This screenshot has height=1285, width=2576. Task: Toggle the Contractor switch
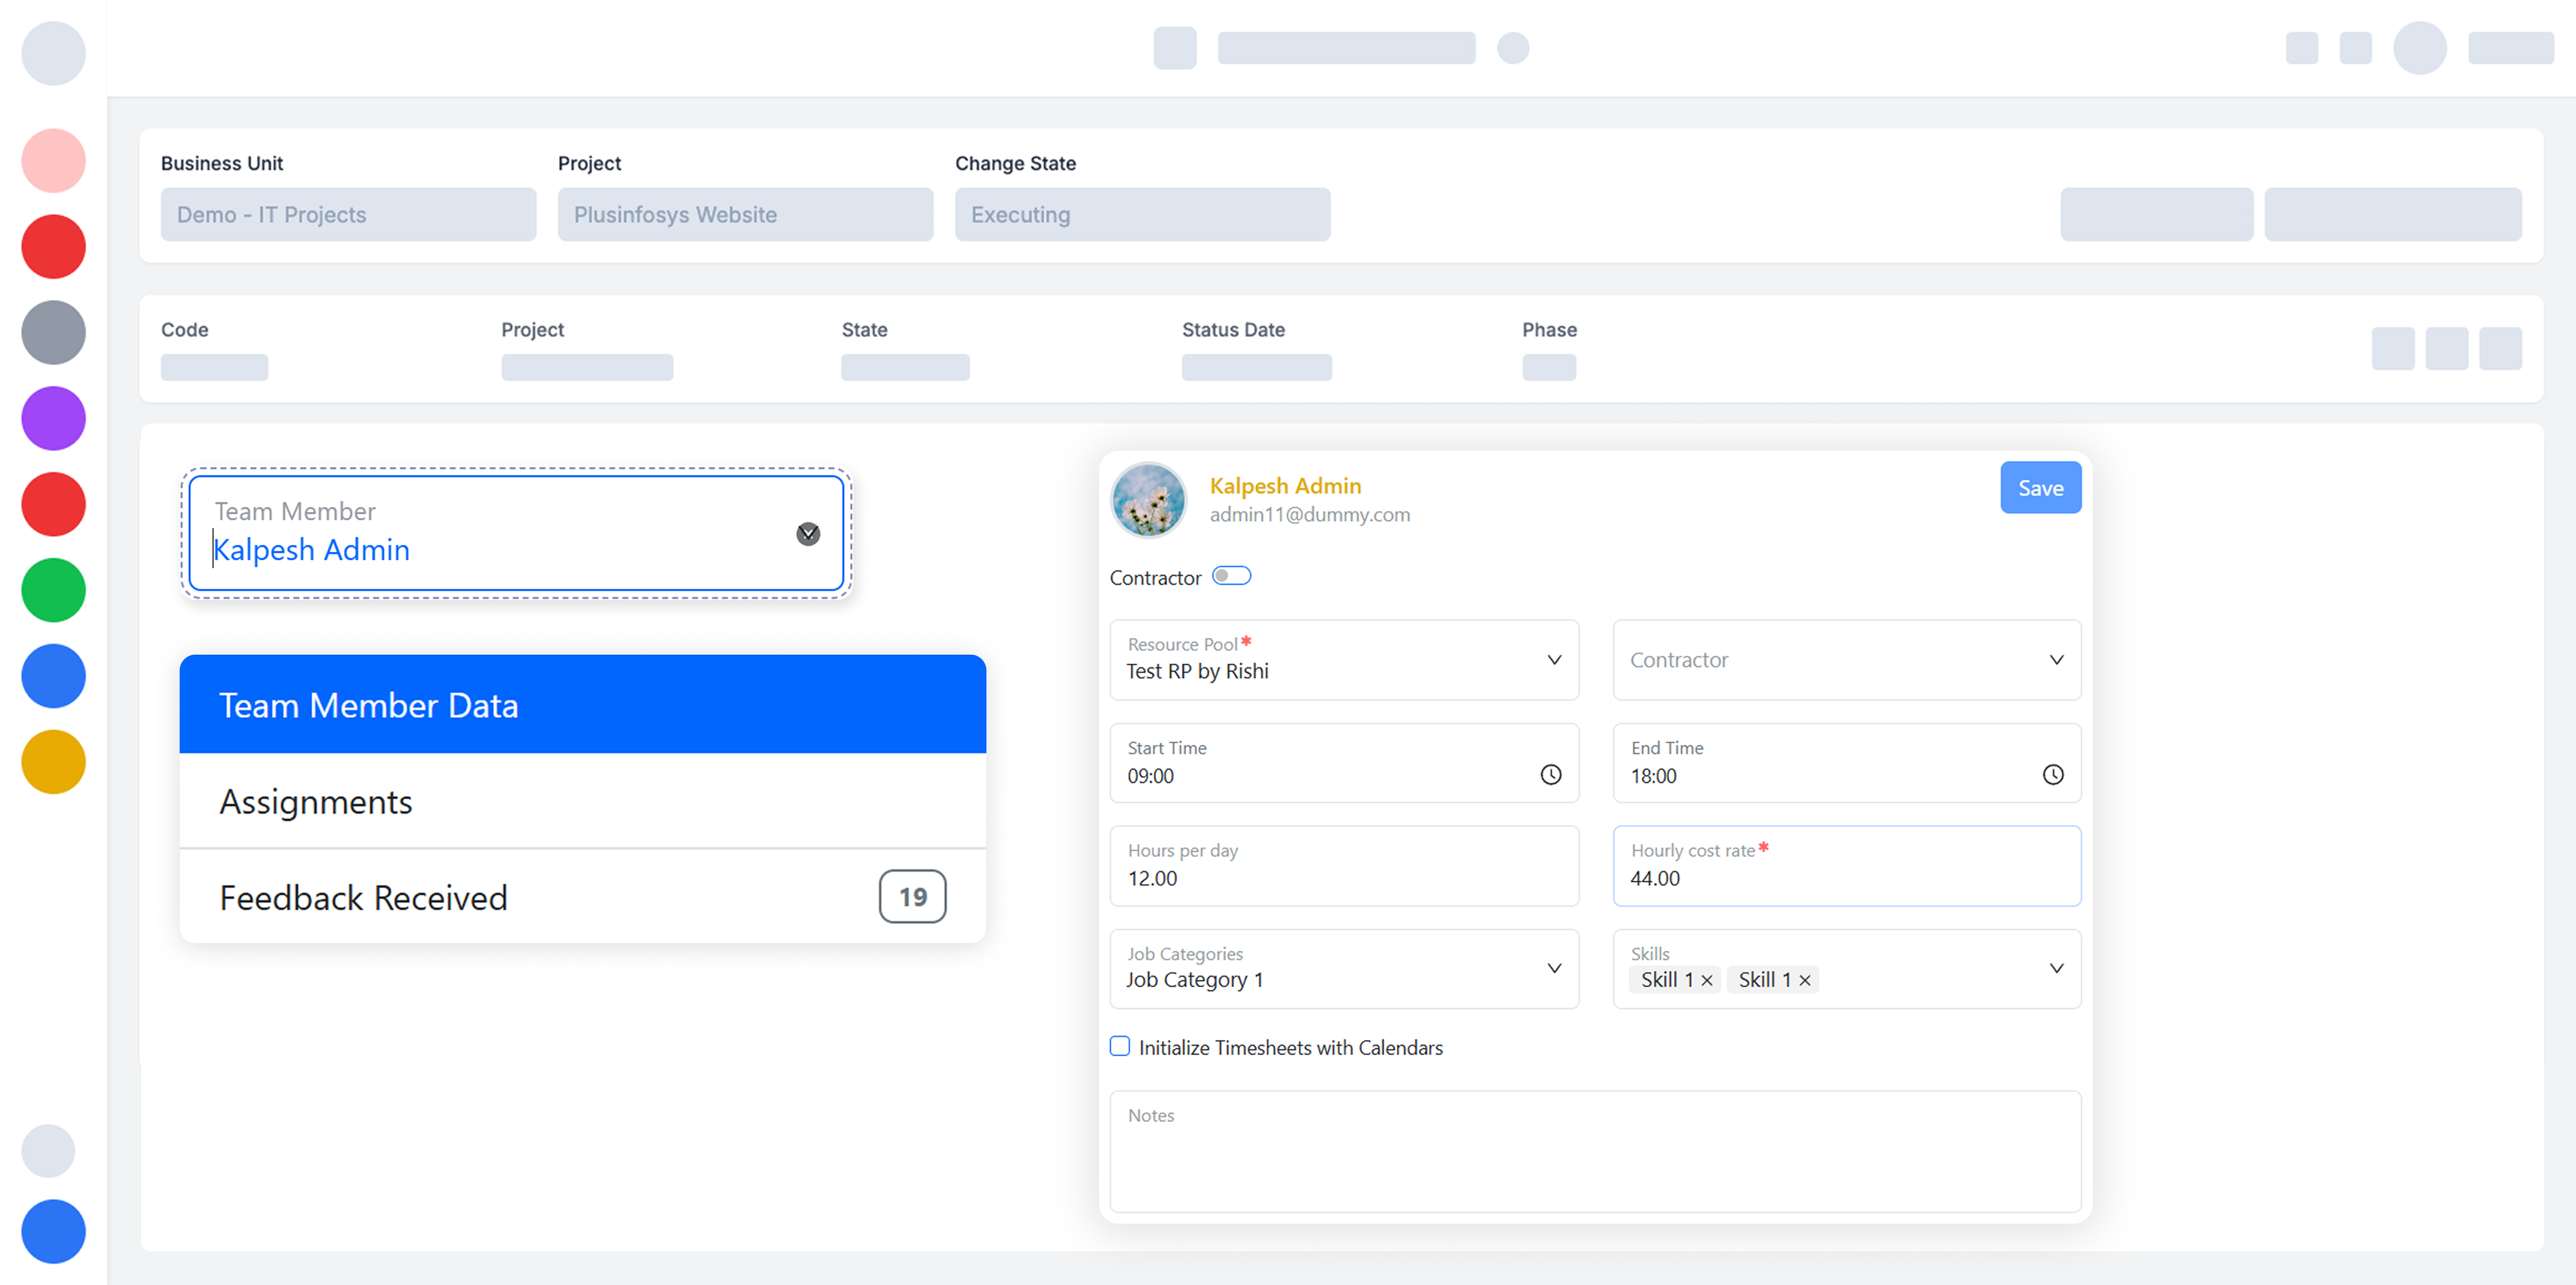pos(1231,576)
